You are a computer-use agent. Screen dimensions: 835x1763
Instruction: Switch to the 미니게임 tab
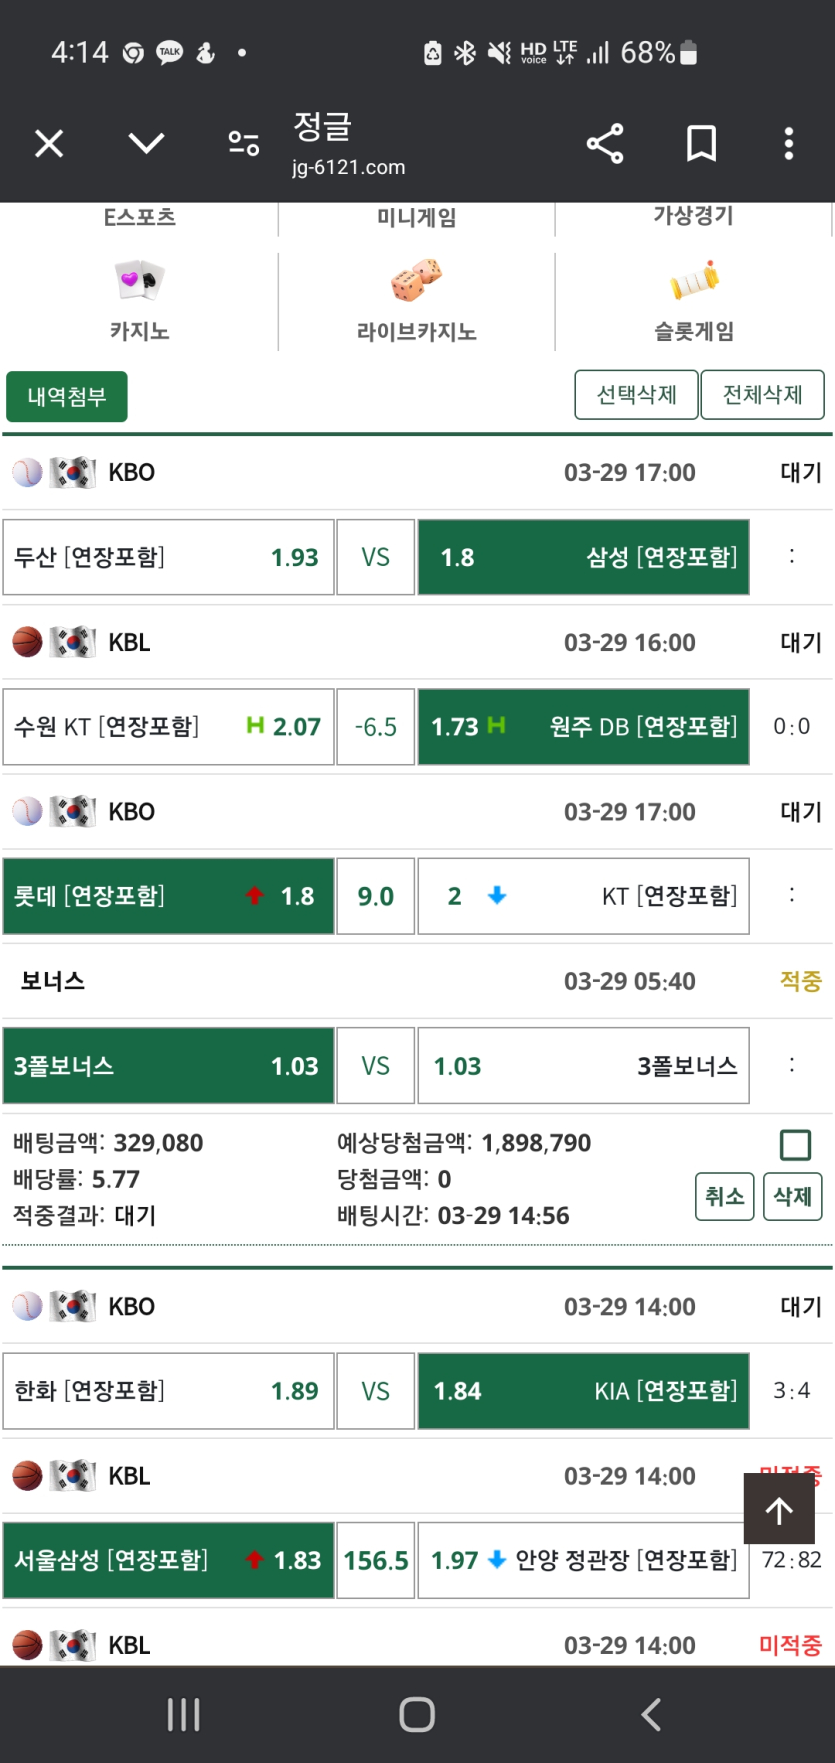pyautogui.click(x=416, y=217)
